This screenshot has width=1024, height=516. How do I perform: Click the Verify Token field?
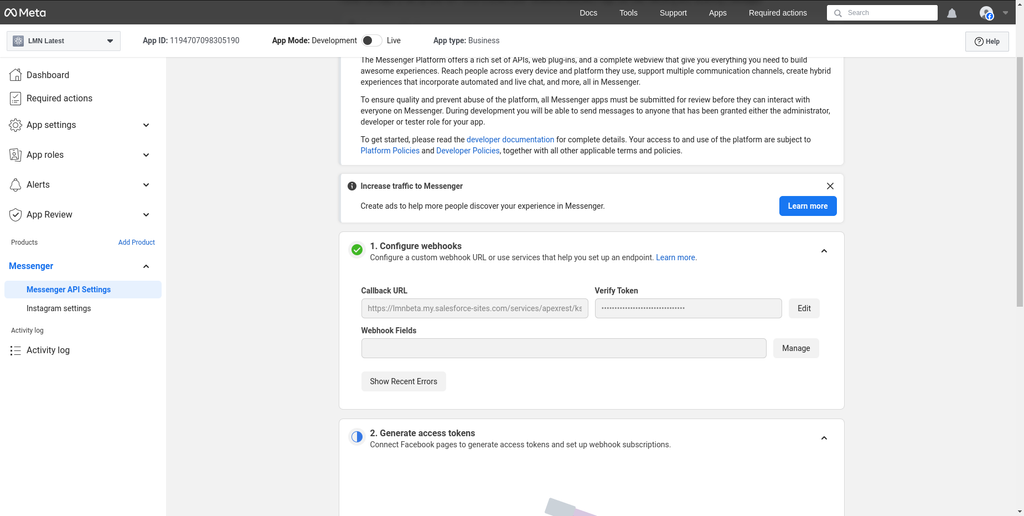click(688, 308)
